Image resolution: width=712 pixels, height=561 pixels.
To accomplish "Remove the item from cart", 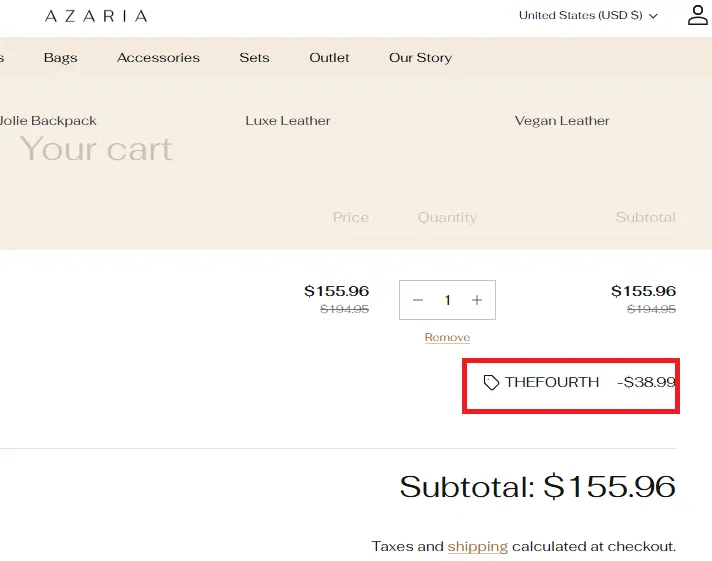I will 447,338.
